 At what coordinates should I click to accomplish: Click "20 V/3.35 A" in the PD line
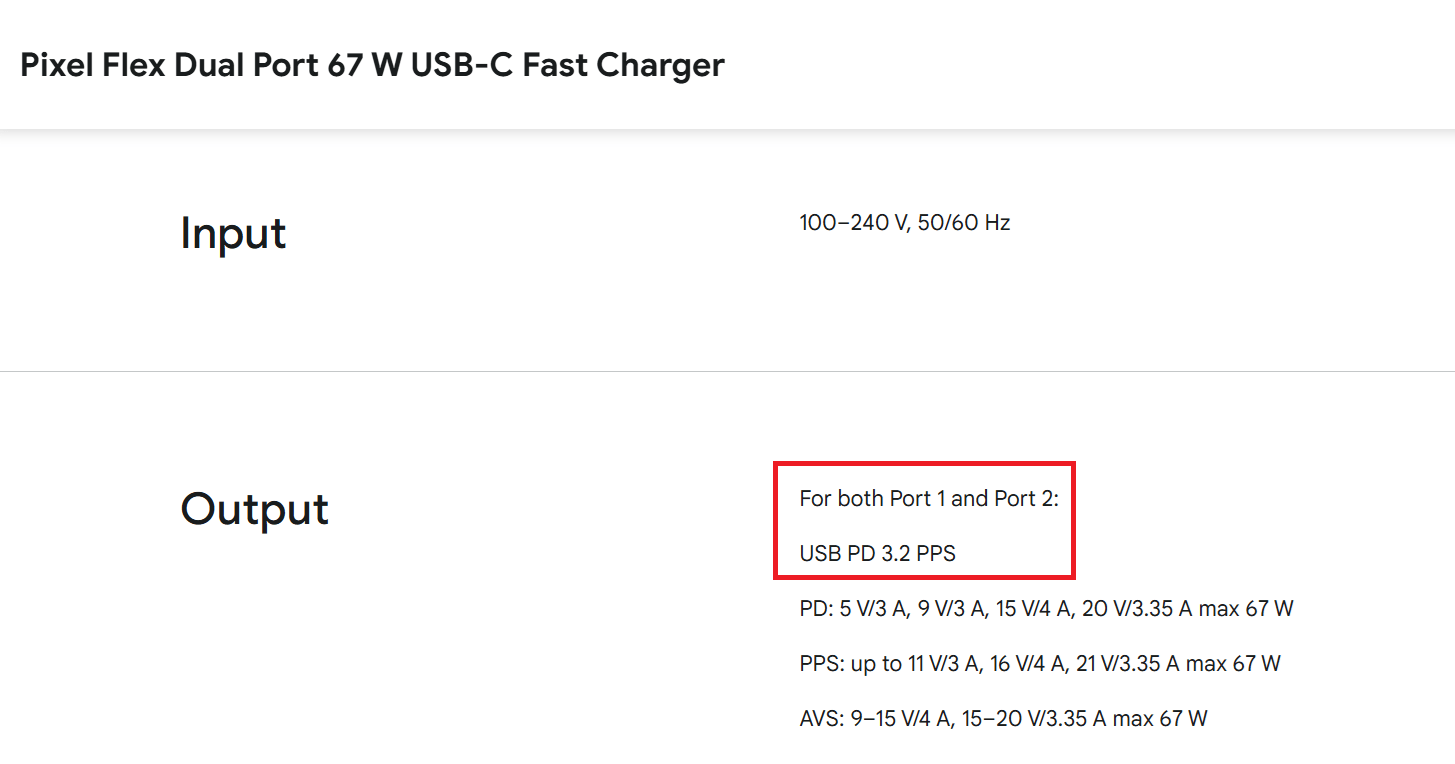(1137, 609)
